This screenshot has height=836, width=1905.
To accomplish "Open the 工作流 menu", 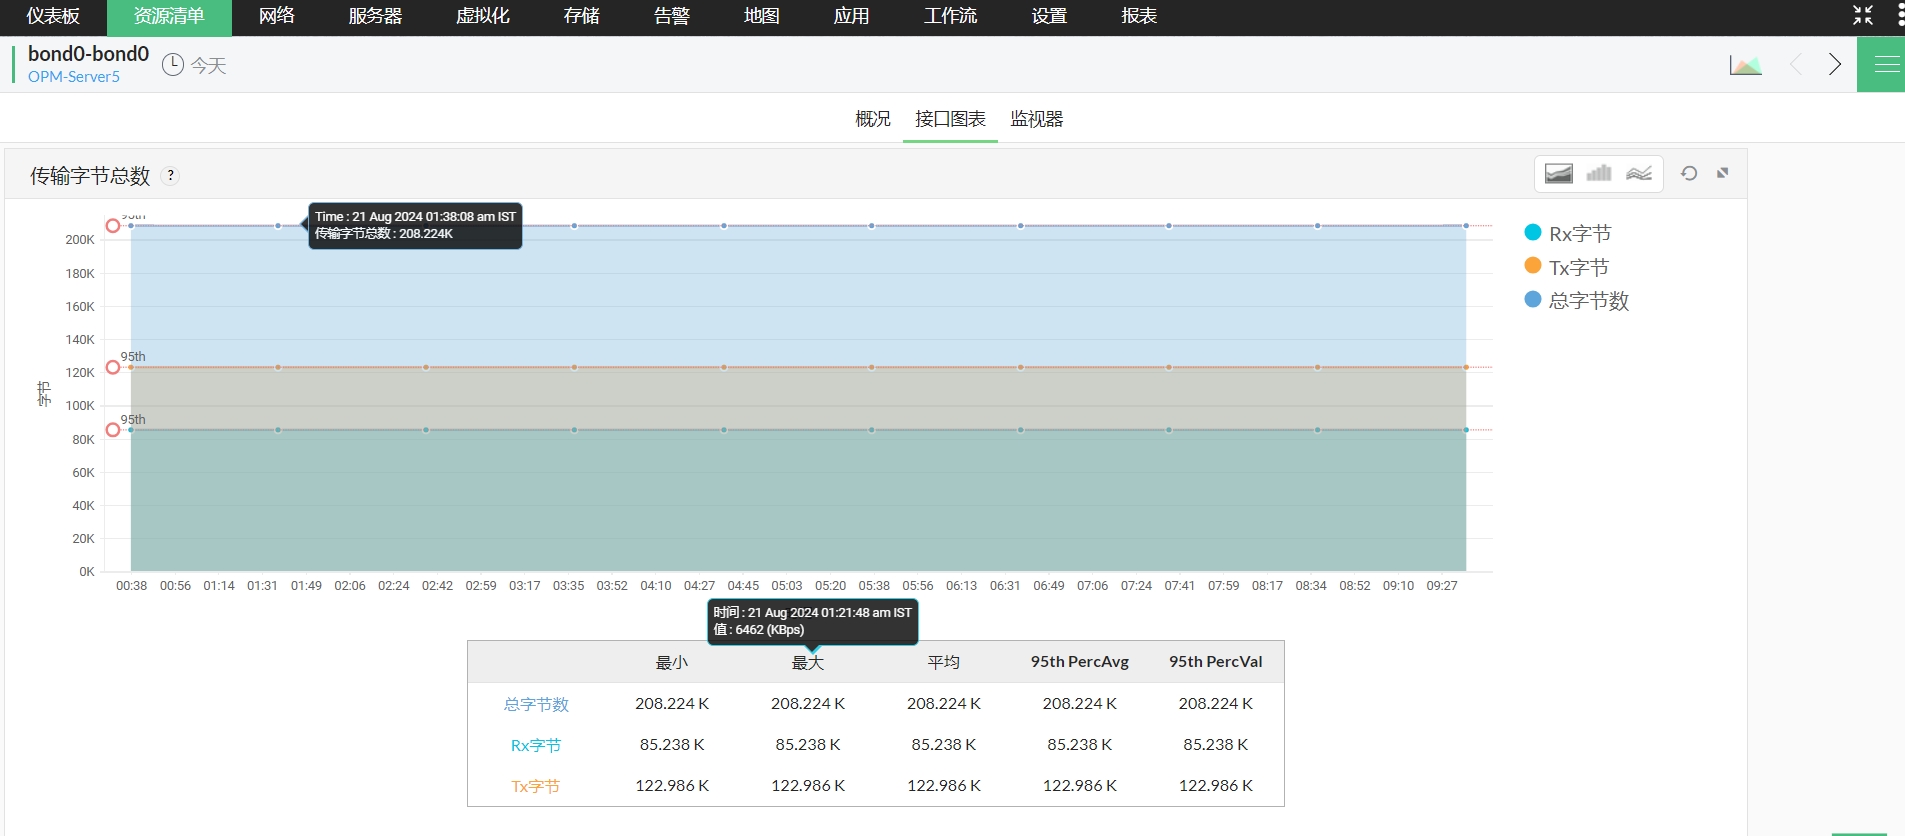I will [950, 16].
